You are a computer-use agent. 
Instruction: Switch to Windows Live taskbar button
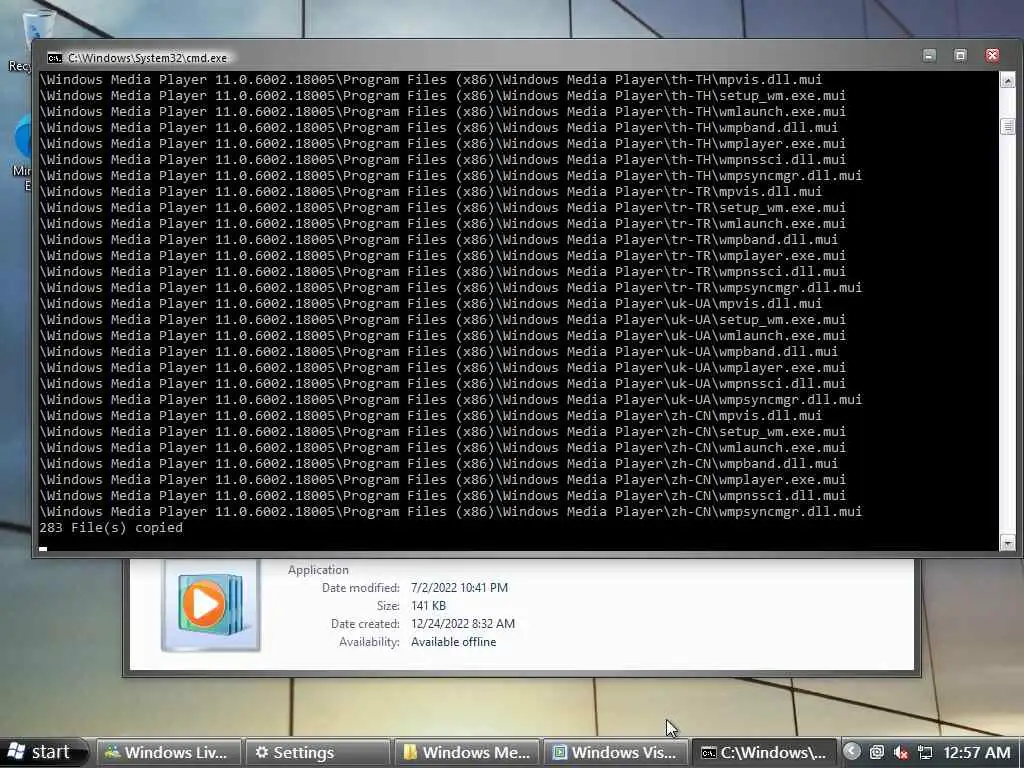click(169, 753)
